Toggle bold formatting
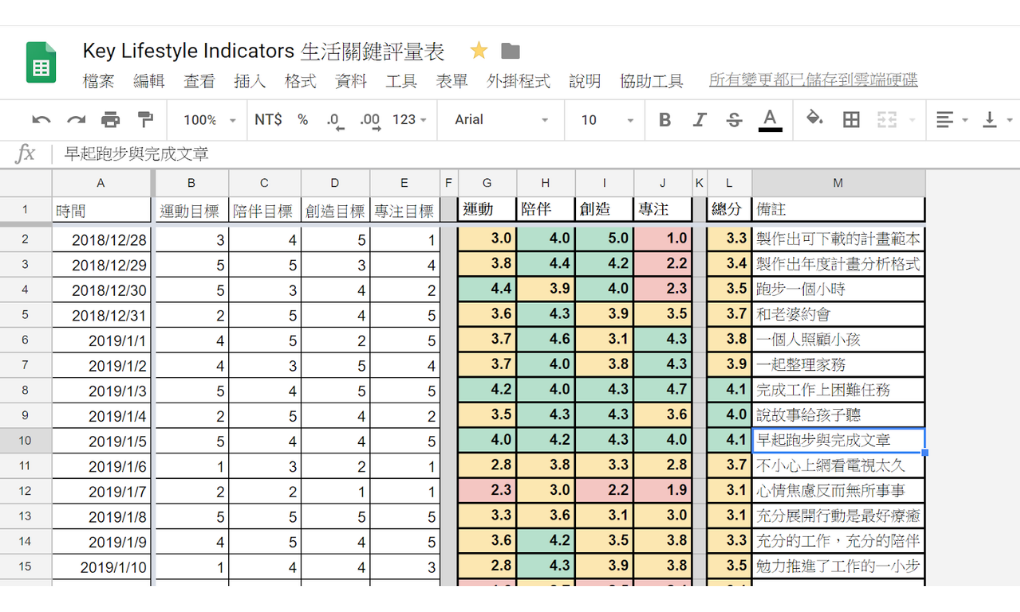 pyautogui.click(x=664, y=120)
